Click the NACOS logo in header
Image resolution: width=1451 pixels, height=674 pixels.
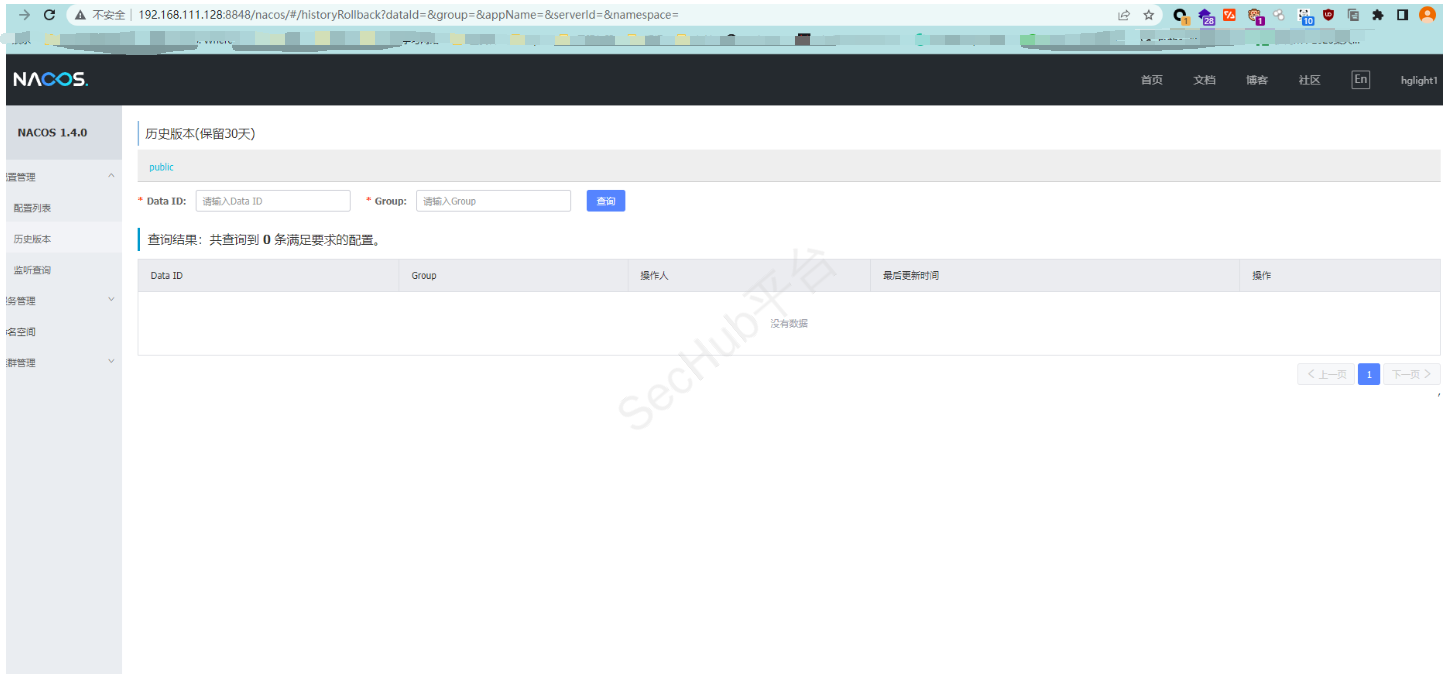click(x=50, y=80)
